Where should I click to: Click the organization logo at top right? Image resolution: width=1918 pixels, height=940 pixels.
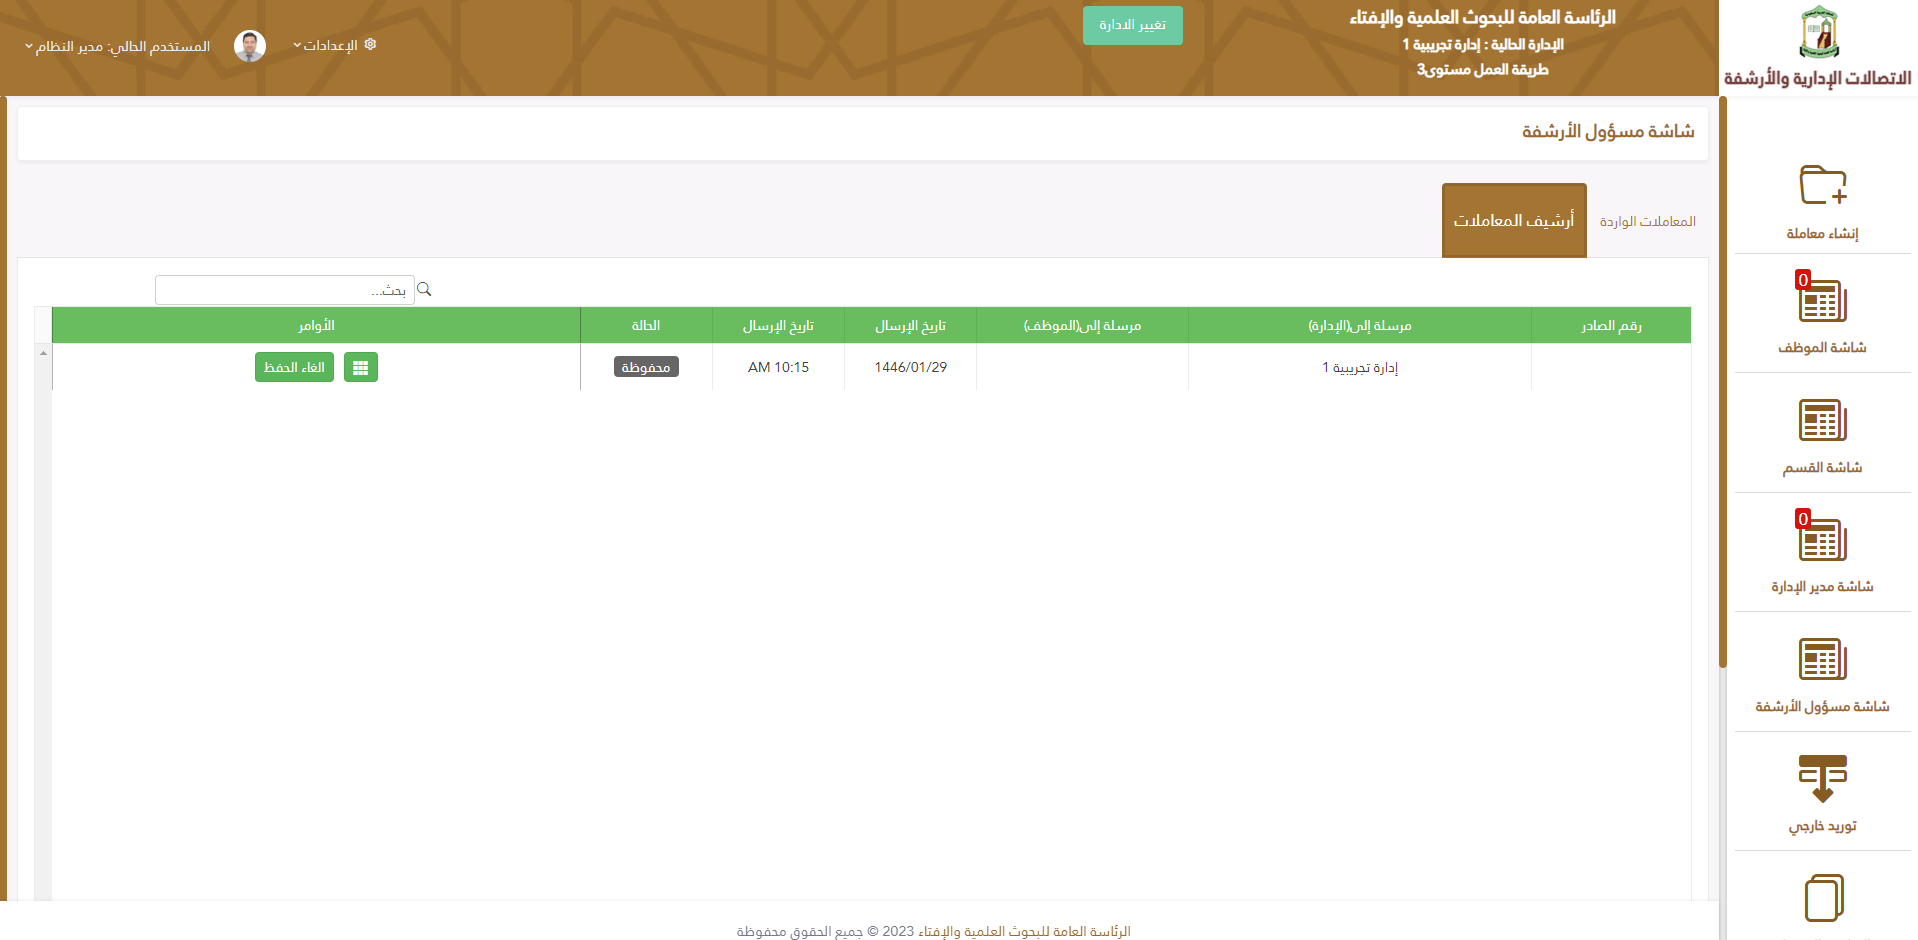click(x=1818, y=33)
